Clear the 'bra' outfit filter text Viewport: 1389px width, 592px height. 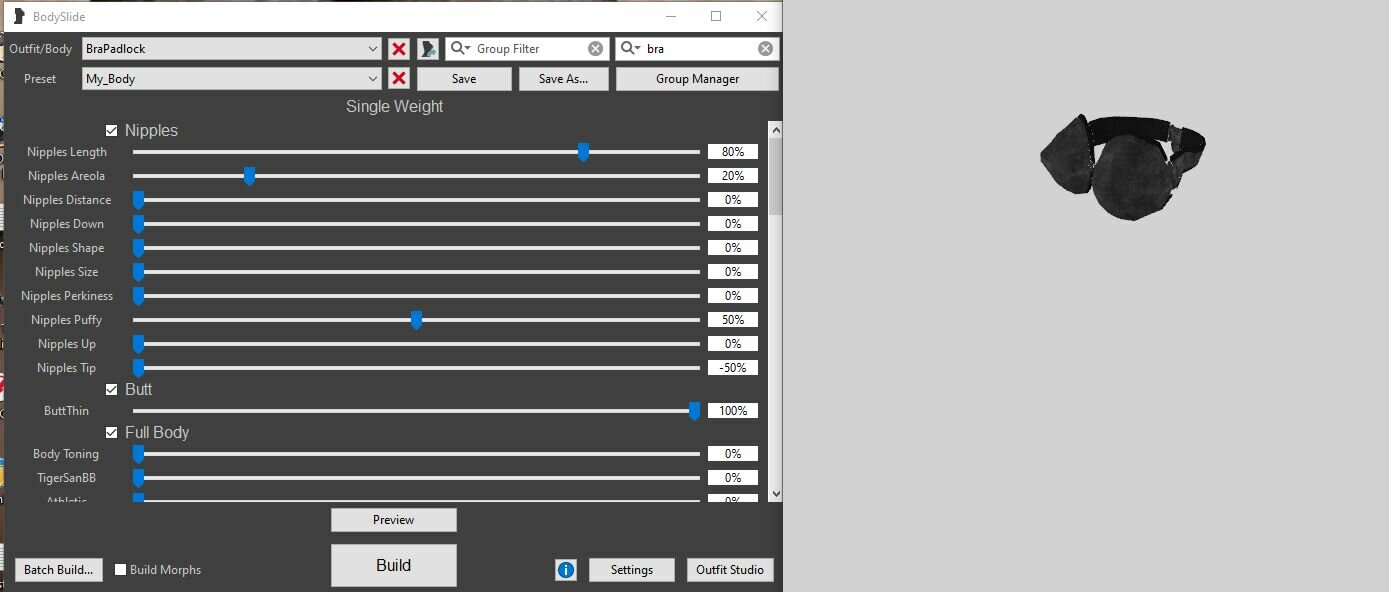(x=765, y=48)
